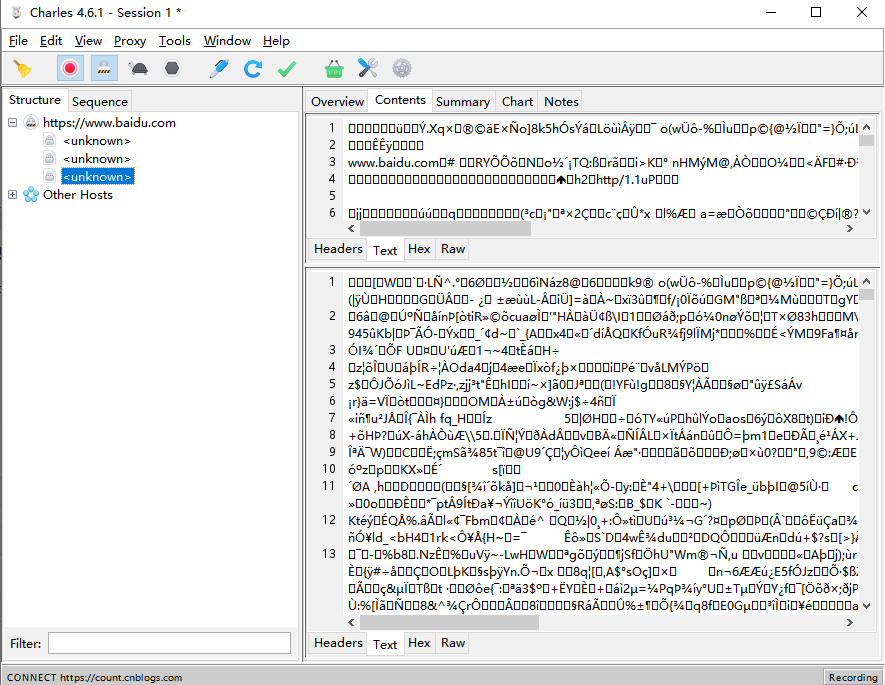Switch to the Sequence tab
Viewport: 885px width, 685px height.
[x=100, y=102]
